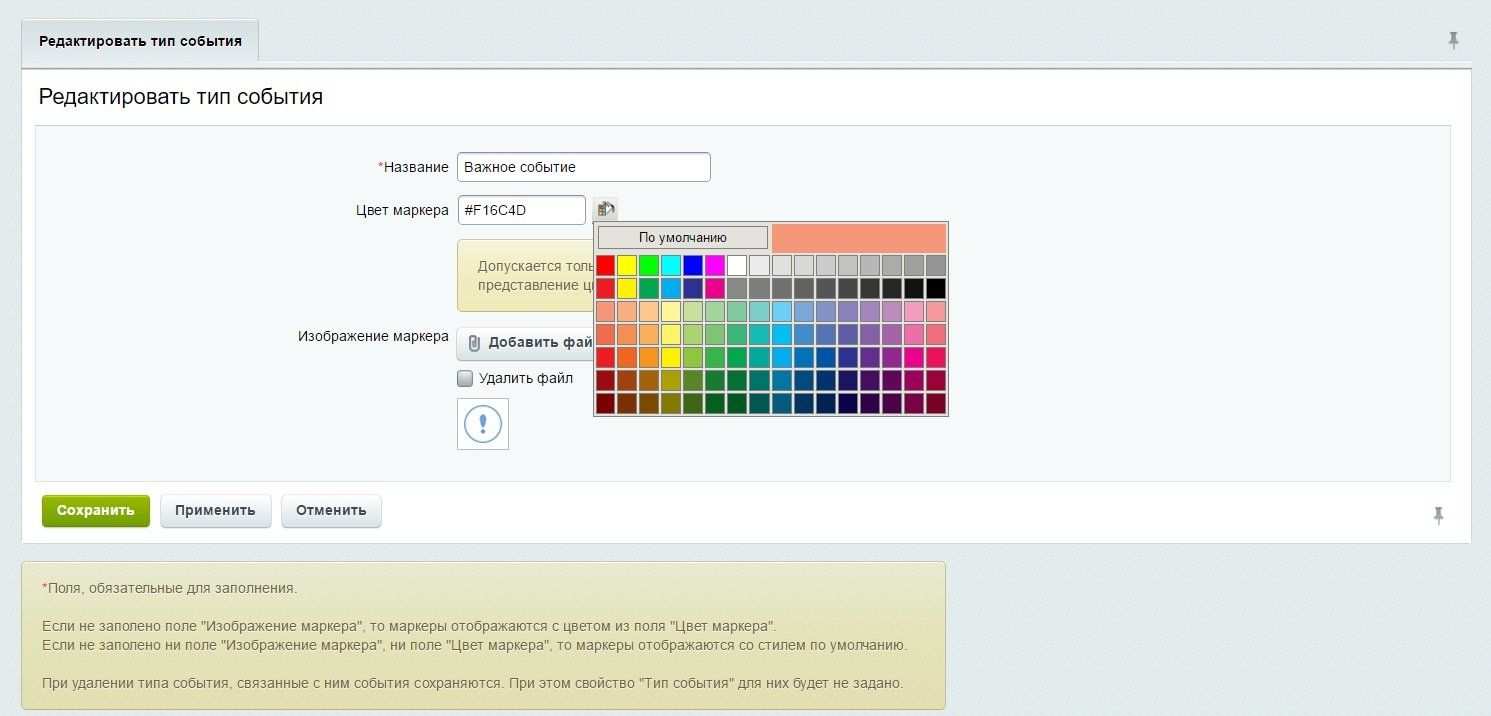This screenshot has width=1491, height=716.
Task: Select the bright magenta swatch in top row
Action: click(x=715, y=265)
